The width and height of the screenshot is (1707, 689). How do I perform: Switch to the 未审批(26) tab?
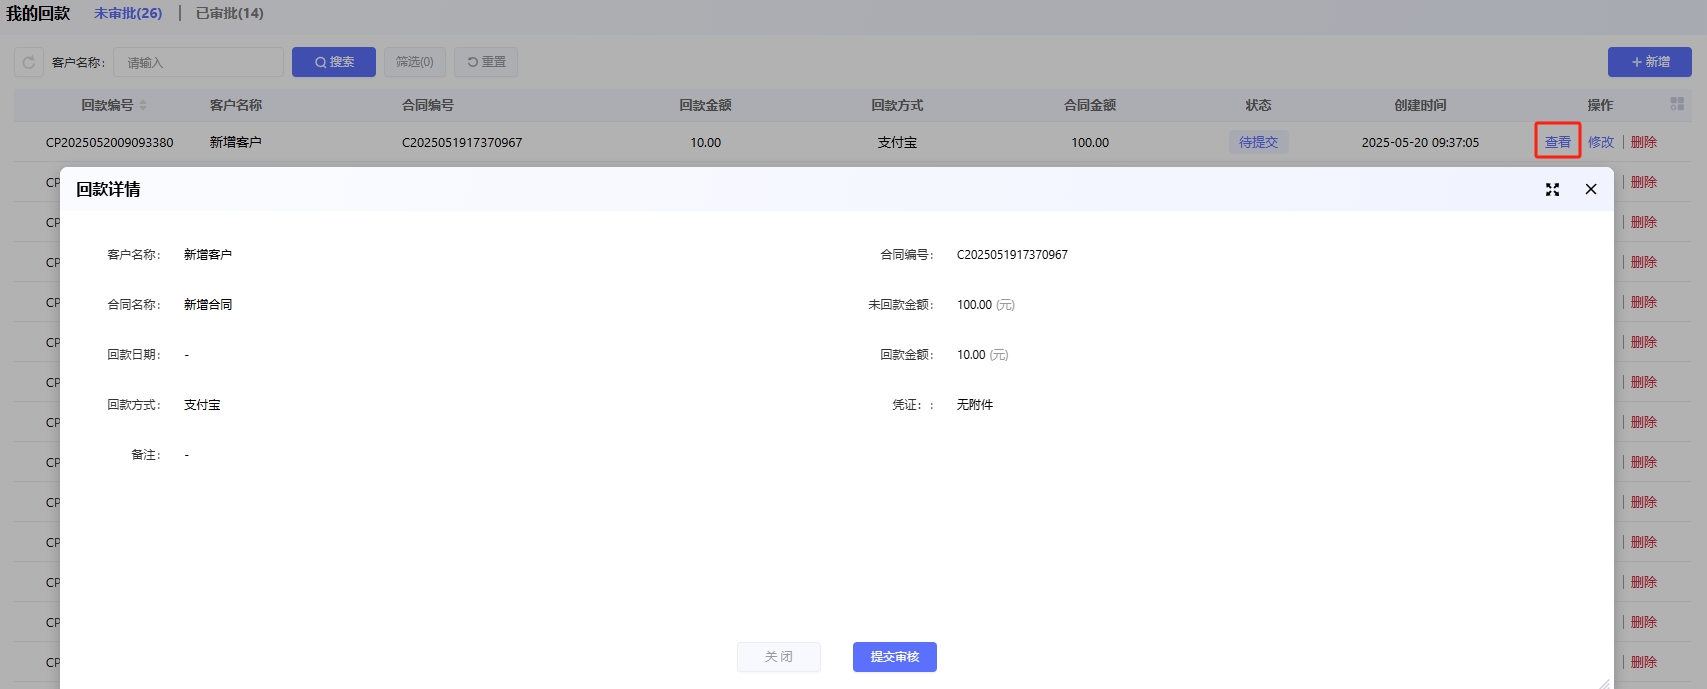point(128,13)
